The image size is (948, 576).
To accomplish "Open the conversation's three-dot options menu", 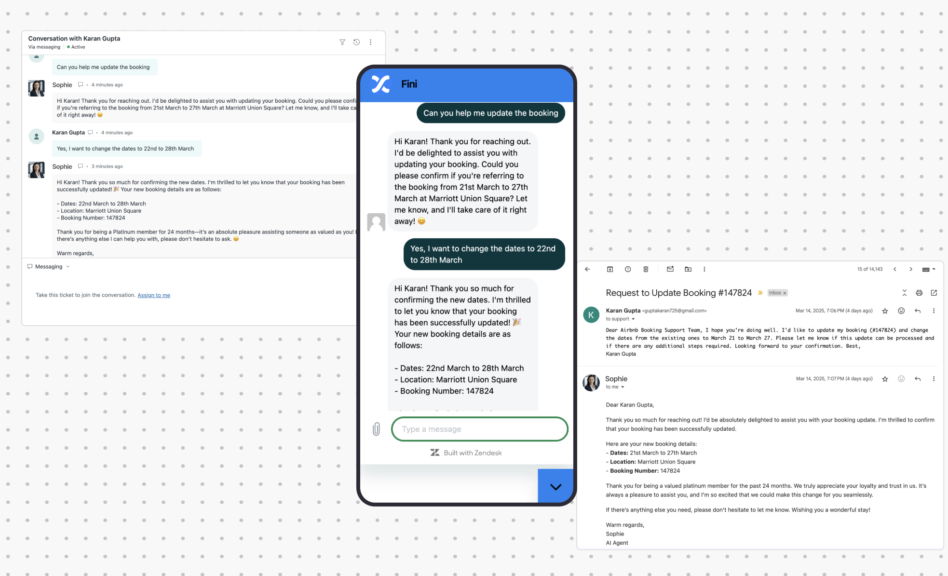I will (371, 42).
